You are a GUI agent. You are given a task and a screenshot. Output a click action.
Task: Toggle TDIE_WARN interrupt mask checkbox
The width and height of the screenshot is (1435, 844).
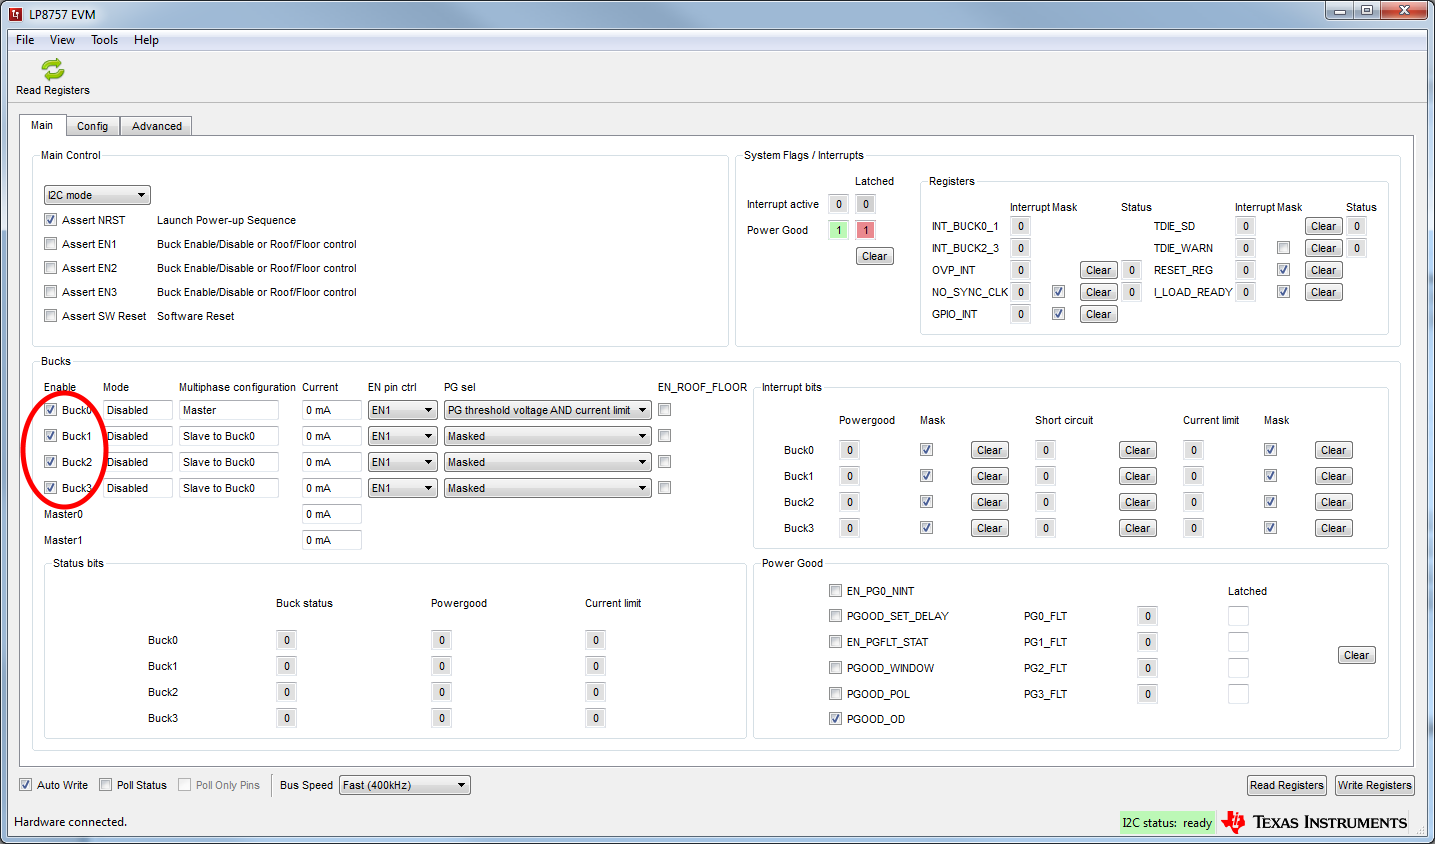[1283, 248]
